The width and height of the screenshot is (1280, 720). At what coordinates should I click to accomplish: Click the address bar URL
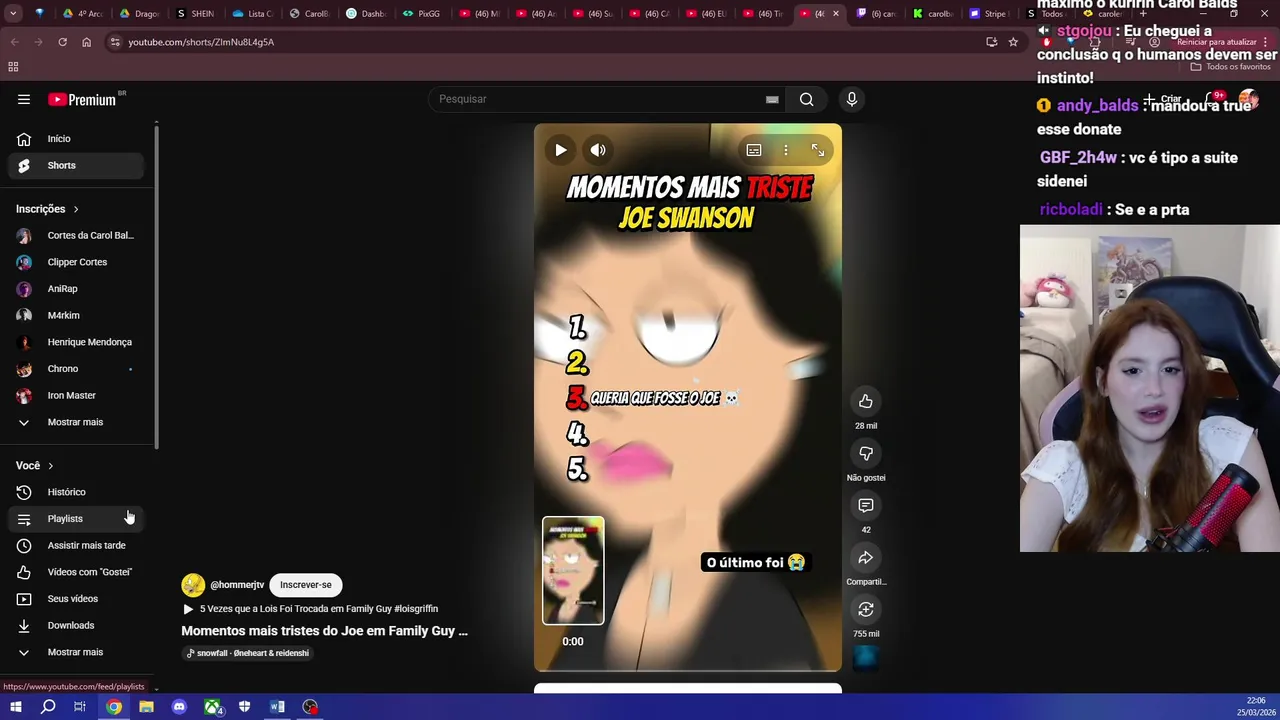(x=201, y=42)
